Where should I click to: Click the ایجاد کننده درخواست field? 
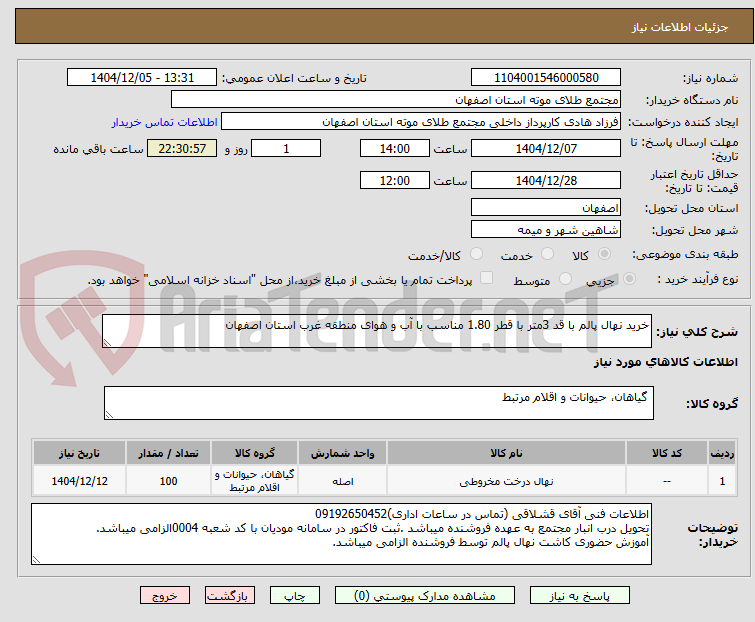[421, 122]
